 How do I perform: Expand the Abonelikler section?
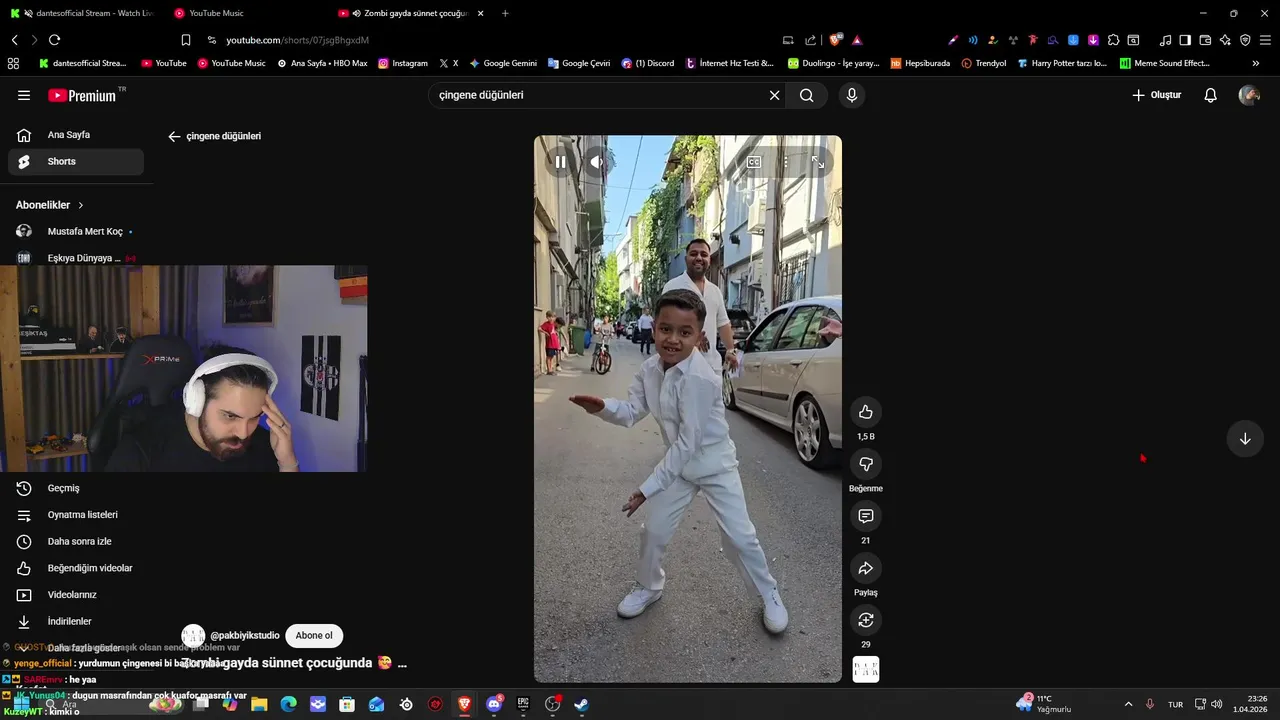click(x=50, y=205)
